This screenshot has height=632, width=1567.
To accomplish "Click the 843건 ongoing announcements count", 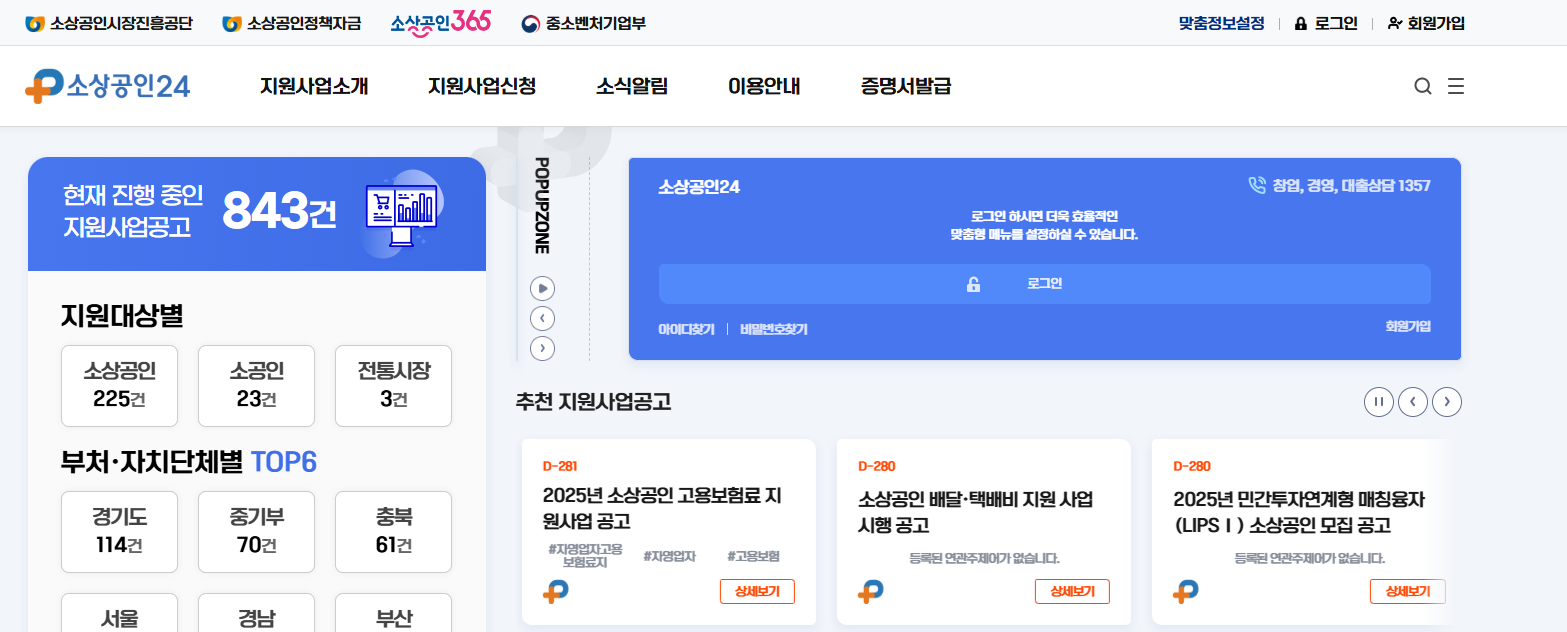I will [279, 212].
